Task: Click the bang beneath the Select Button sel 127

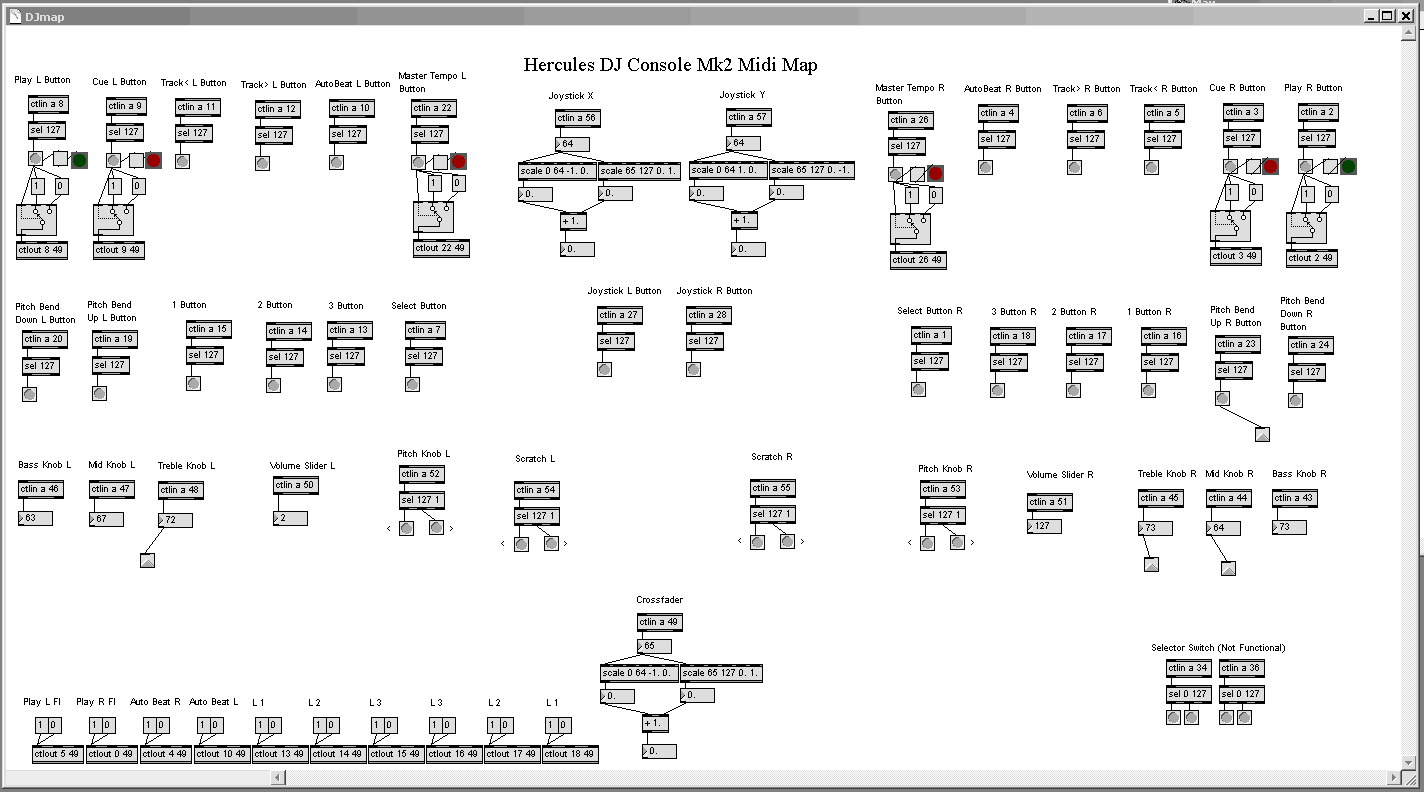Action: (412, 382)
